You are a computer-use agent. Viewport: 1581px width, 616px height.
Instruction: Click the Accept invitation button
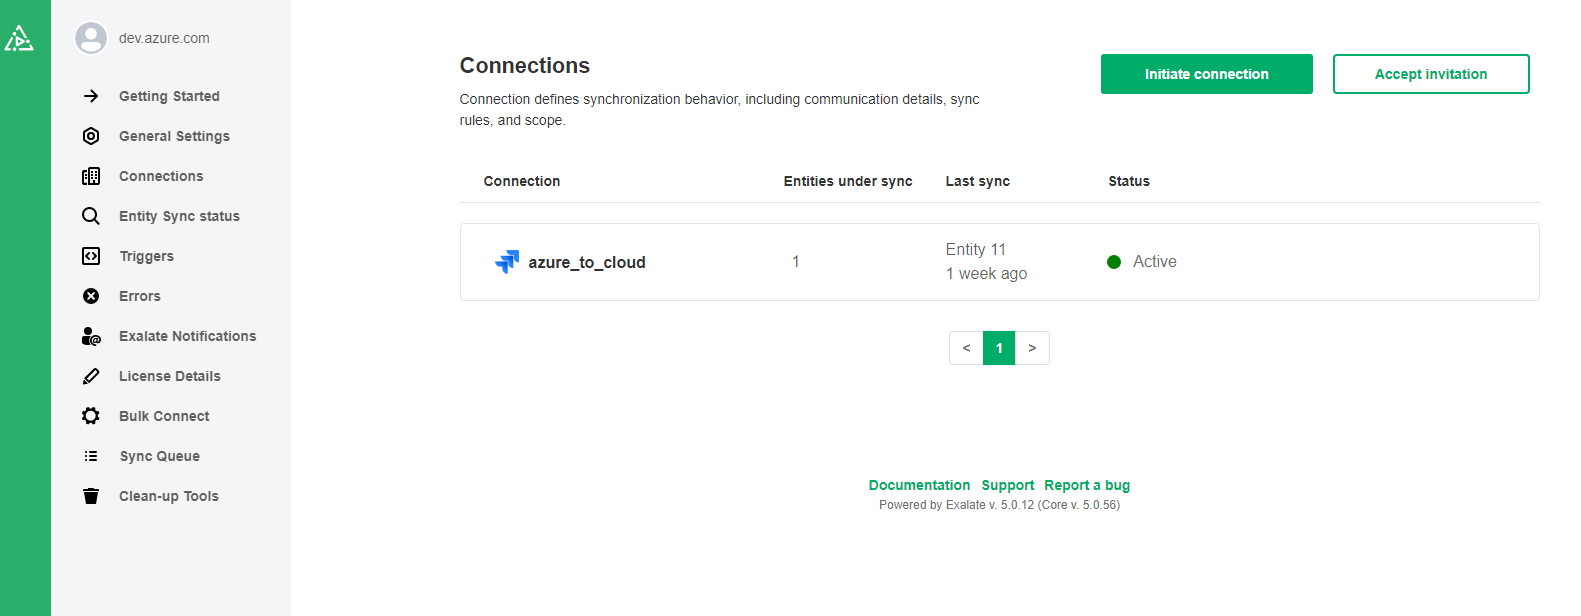pos(1430,74)
